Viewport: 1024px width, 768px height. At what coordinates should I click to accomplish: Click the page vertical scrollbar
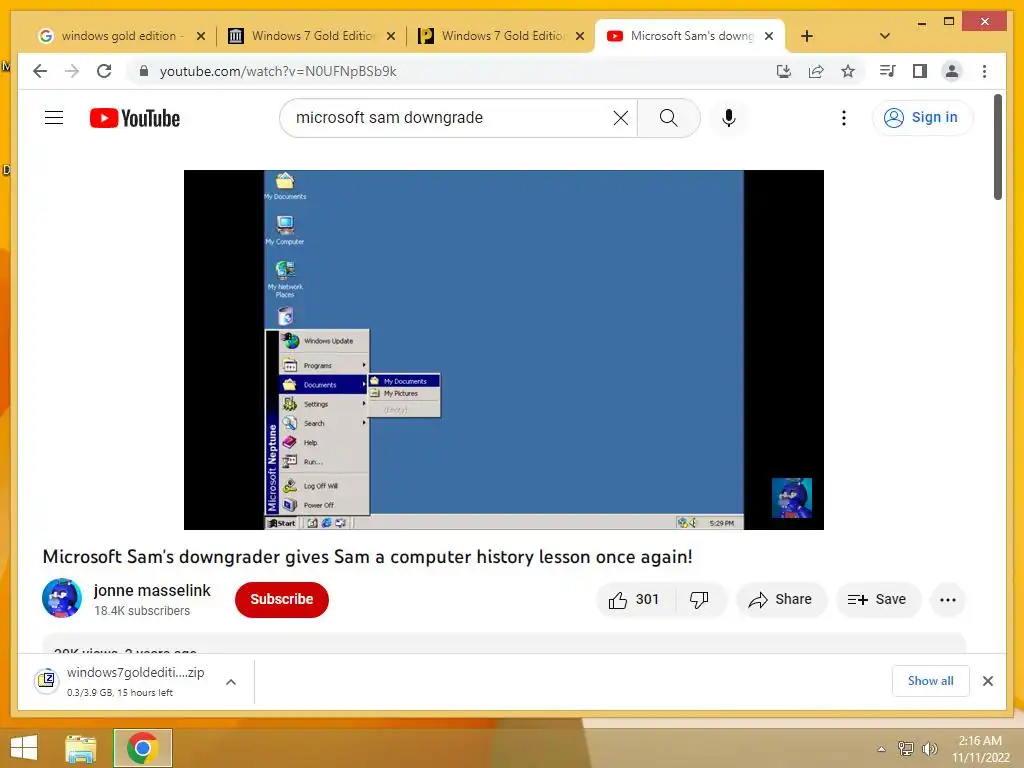click(x=998, y=148)
